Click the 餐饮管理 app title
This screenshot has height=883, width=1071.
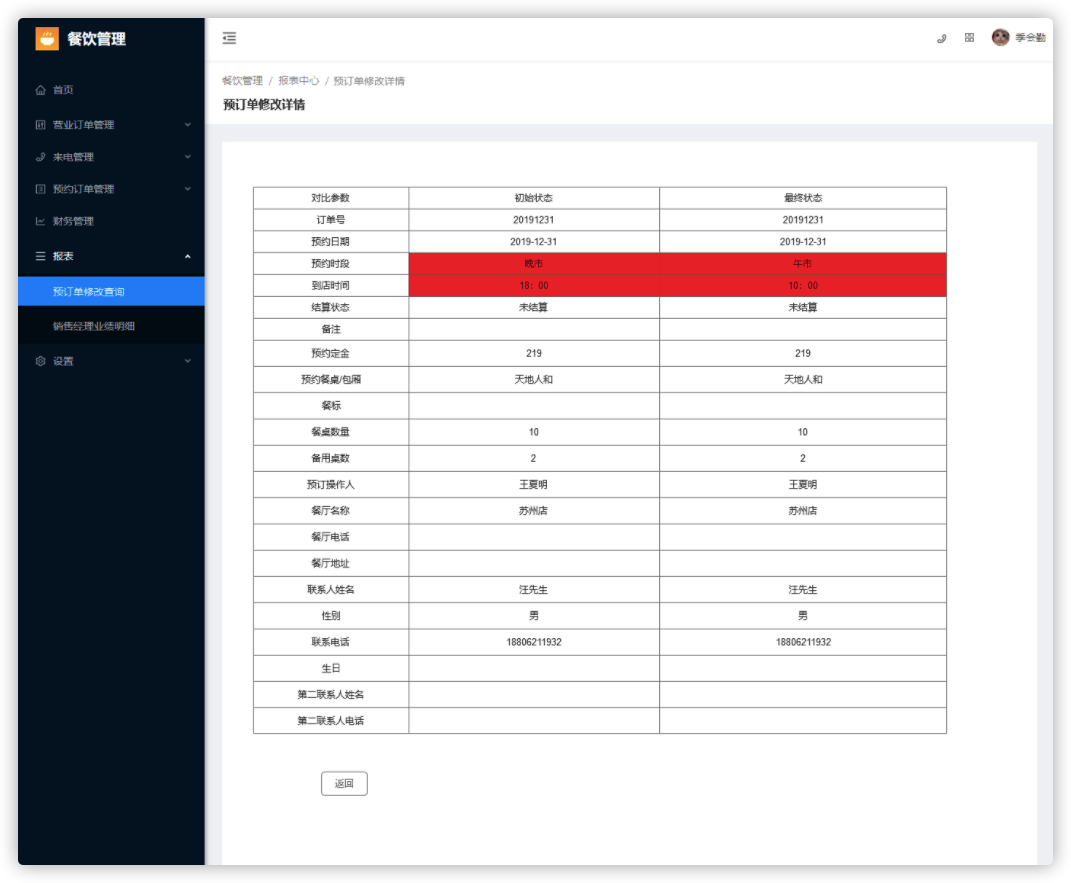96,39
